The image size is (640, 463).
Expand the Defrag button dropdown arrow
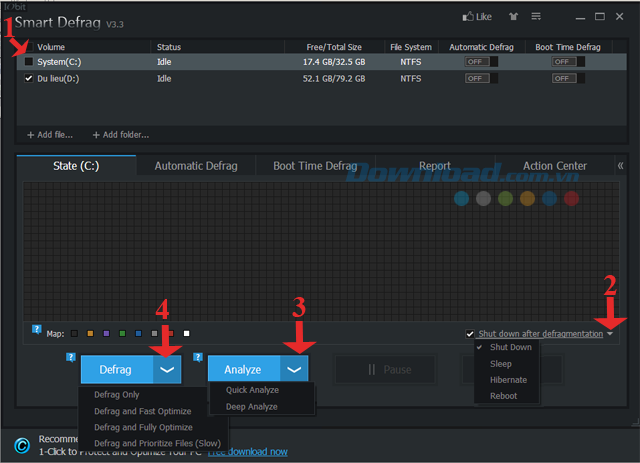pos(167,369)
